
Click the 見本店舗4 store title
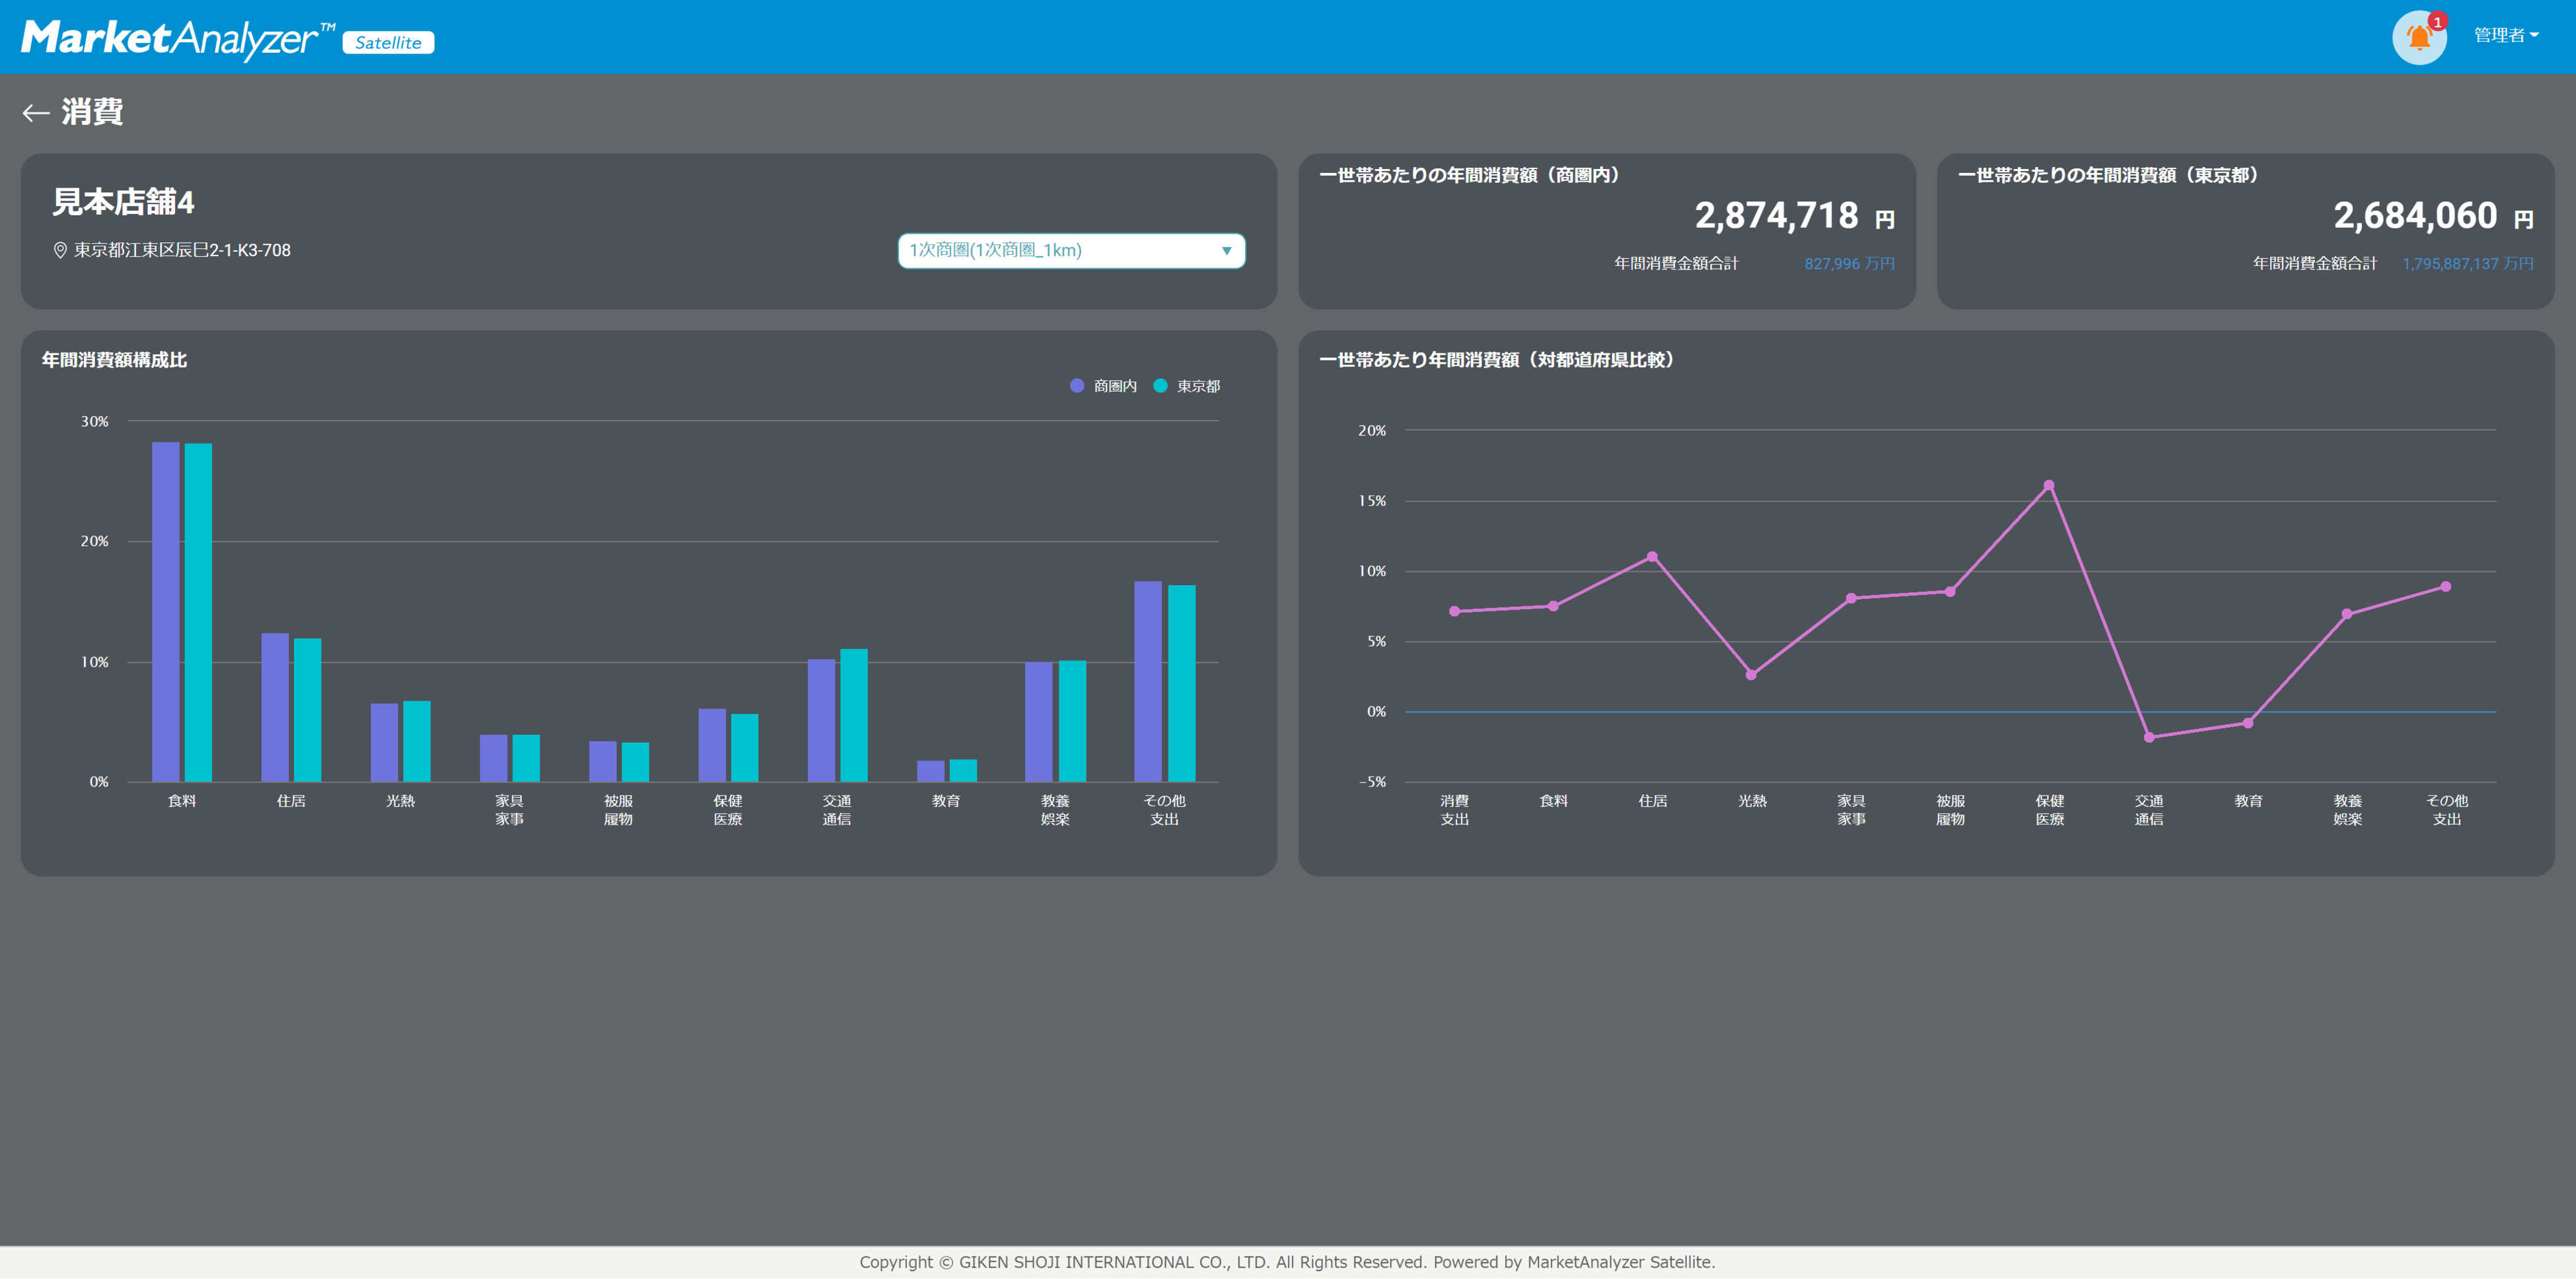tap(123, 202)
